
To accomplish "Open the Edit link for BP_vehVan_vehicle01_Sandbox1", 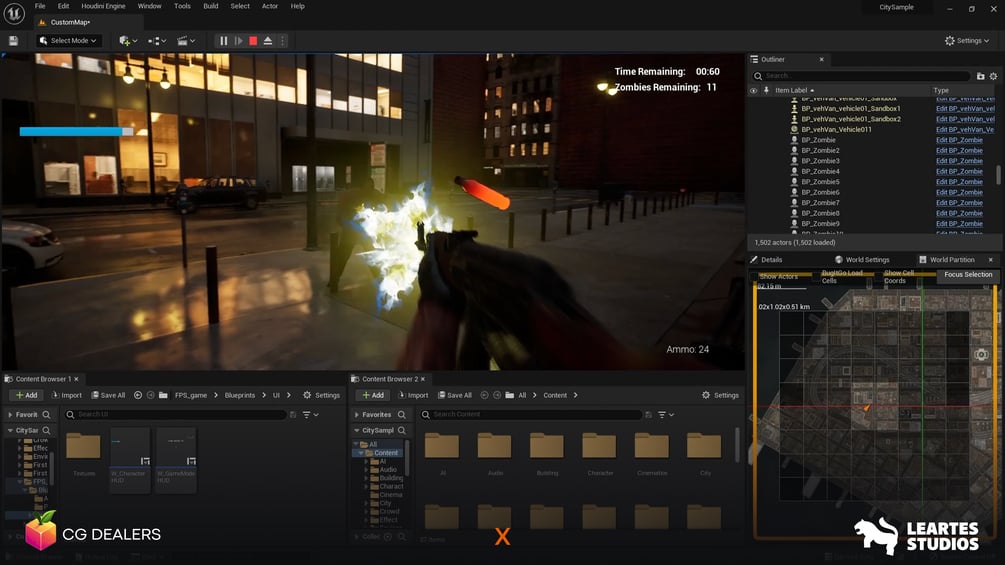I will 965,109.
